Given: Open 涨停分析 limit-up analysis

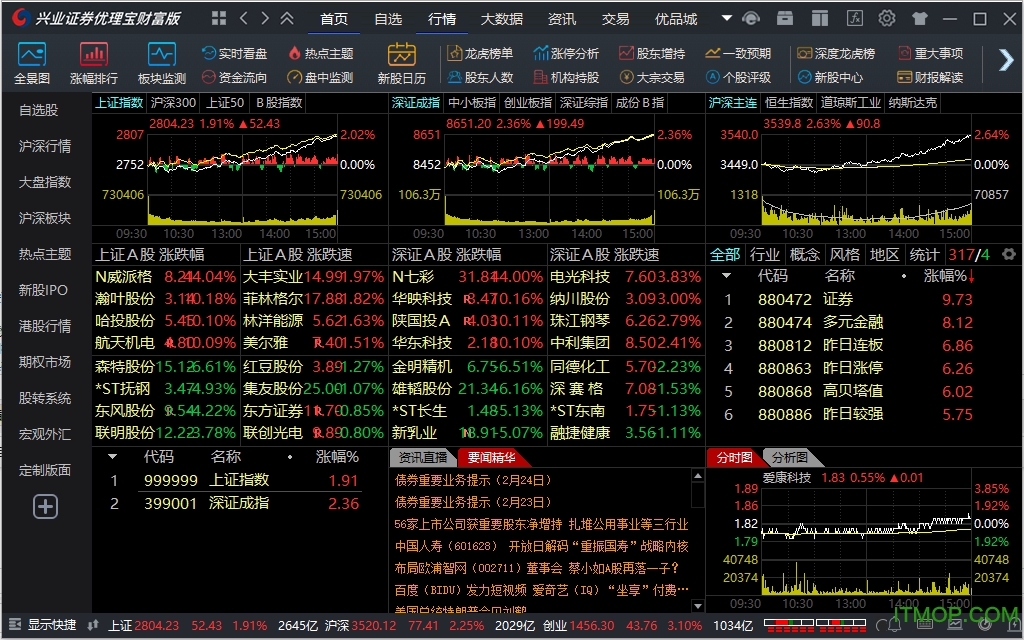Looking at the screenshot, I should coord(566,54).
